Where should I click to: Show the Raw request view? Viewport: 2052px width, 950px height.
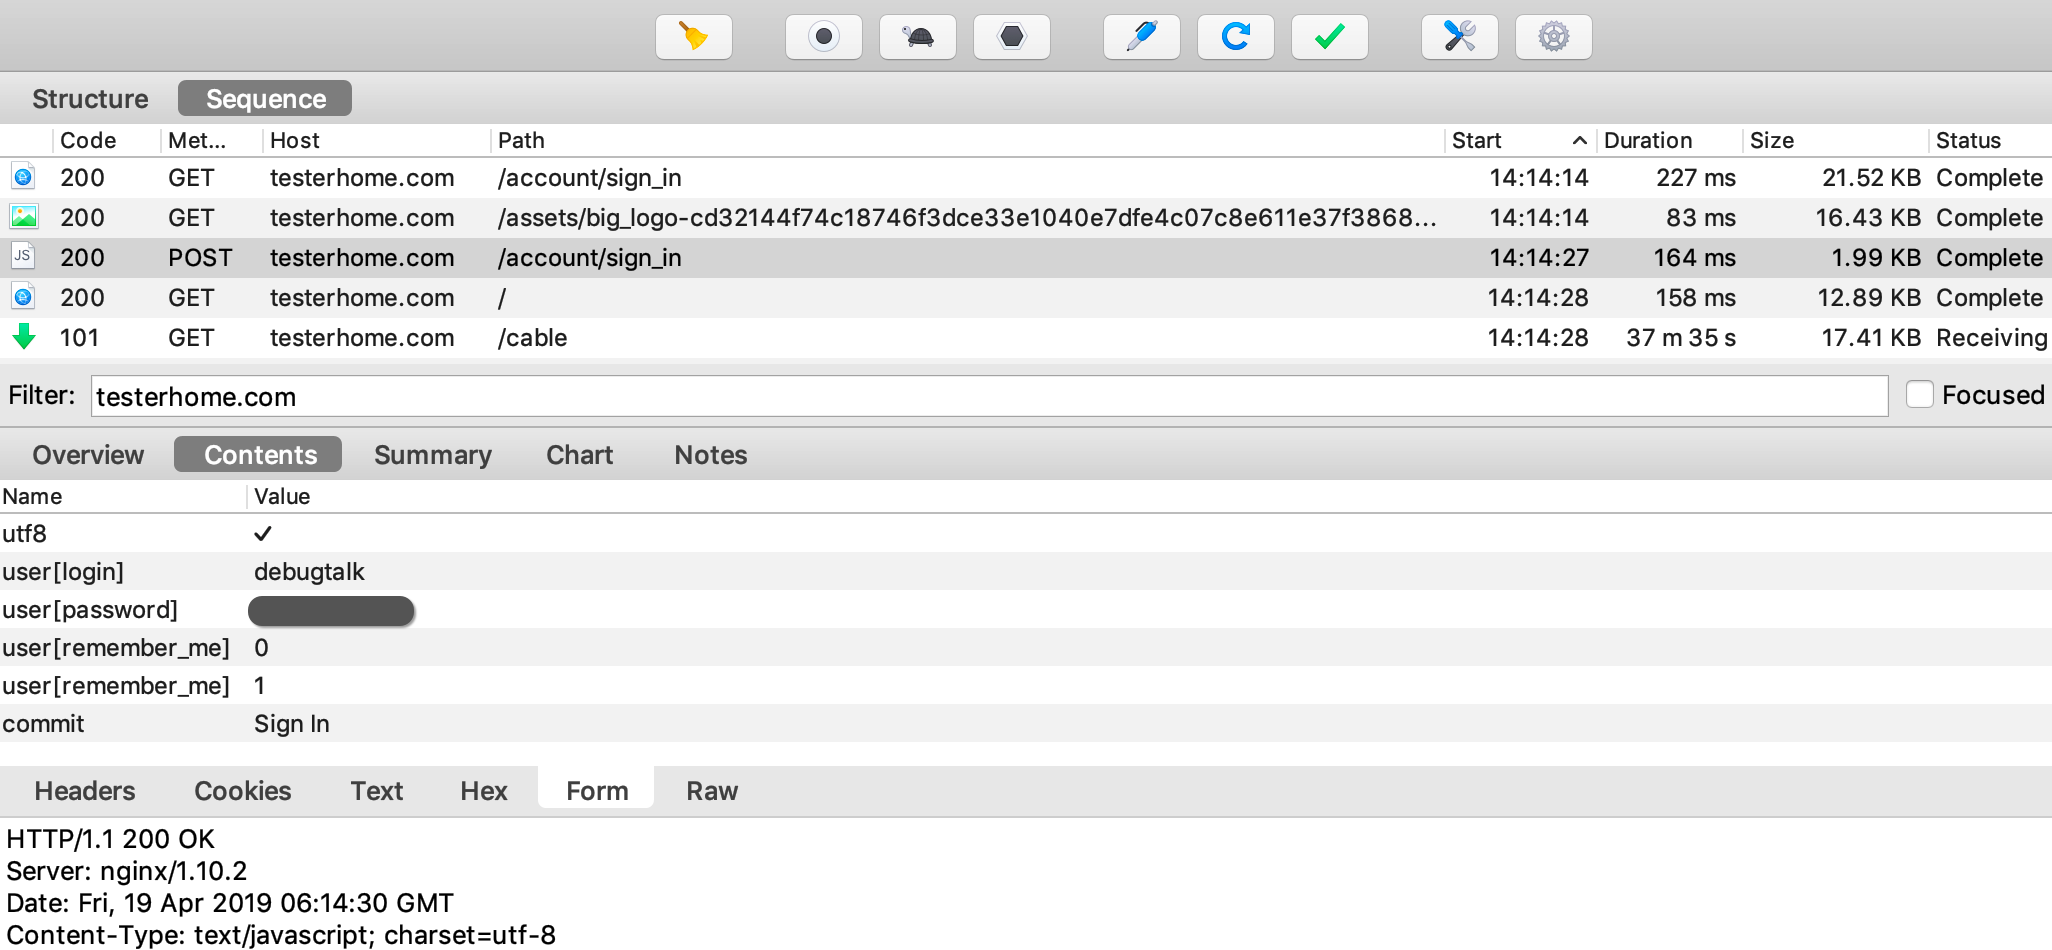click(711, 791)
